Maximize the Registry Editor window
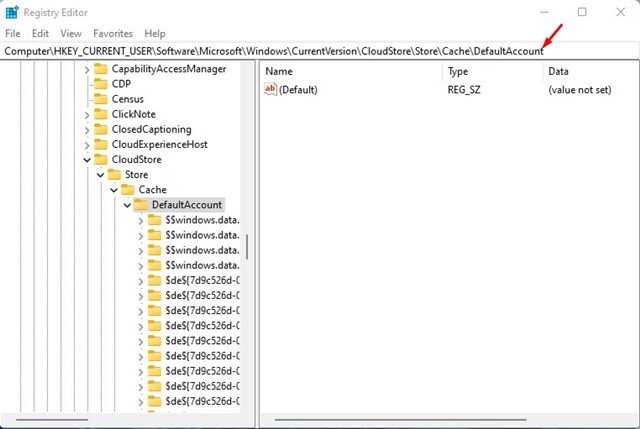Screen dimensions: 640x429 (582, 12)
